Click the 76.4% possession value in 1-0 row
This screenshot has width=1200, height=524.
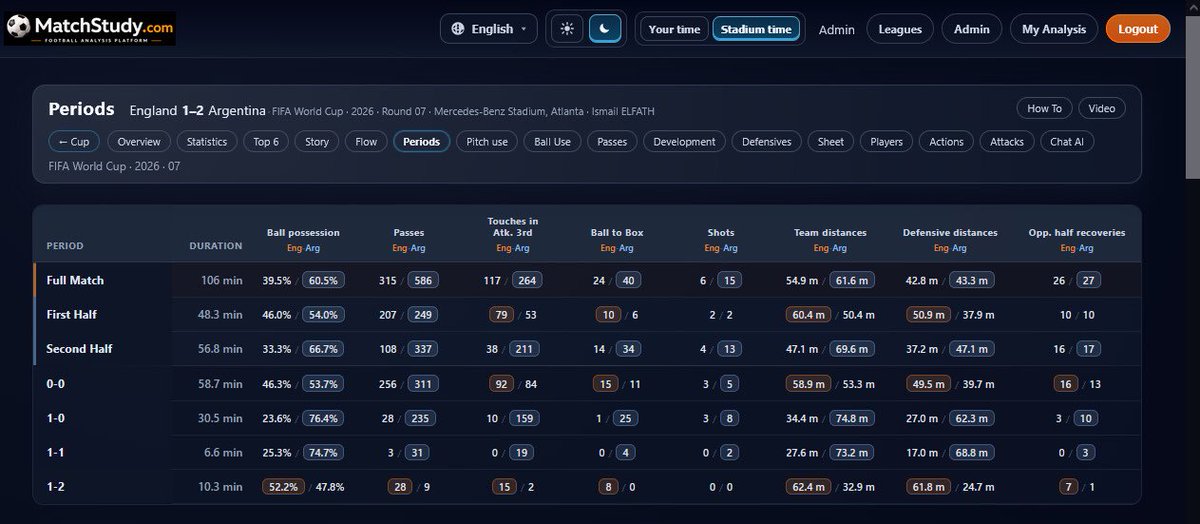point(324,418)
